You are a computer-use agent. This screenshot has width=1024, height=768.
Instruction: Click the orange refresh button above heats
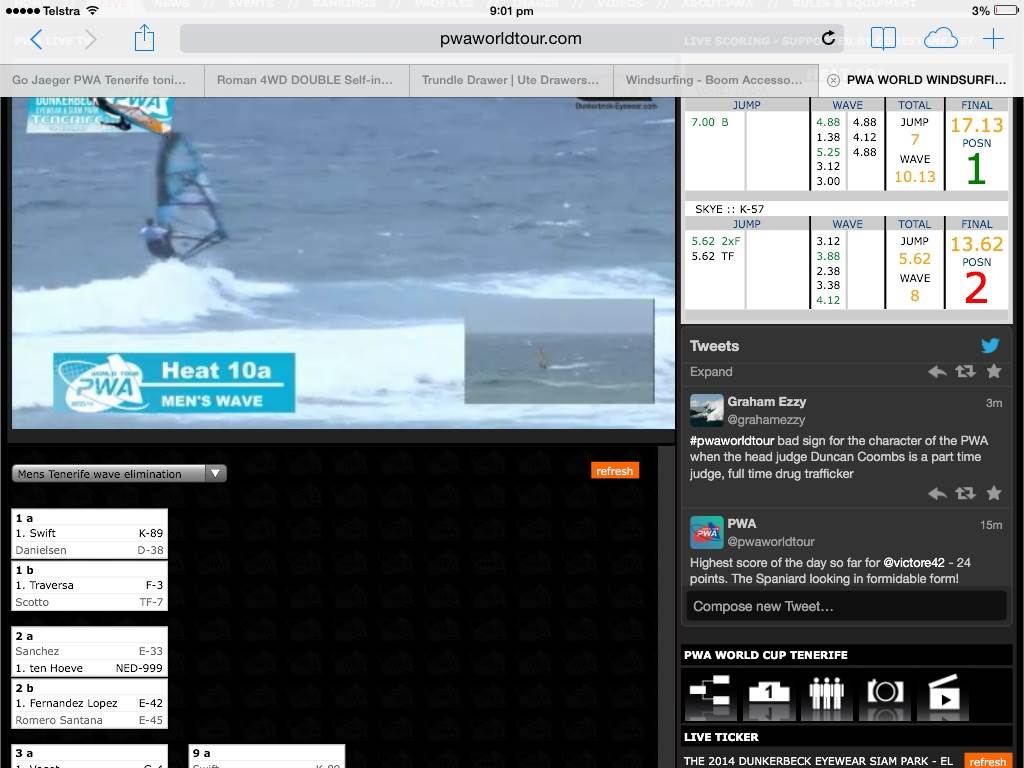tap(614, 471)
